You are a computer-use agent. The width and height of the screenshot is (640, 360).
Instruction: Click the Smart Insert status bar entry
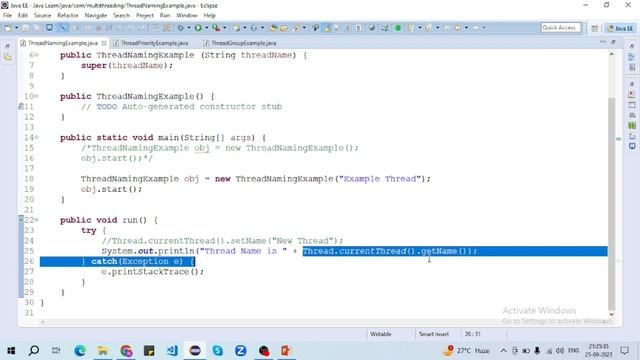coord(434,334)
